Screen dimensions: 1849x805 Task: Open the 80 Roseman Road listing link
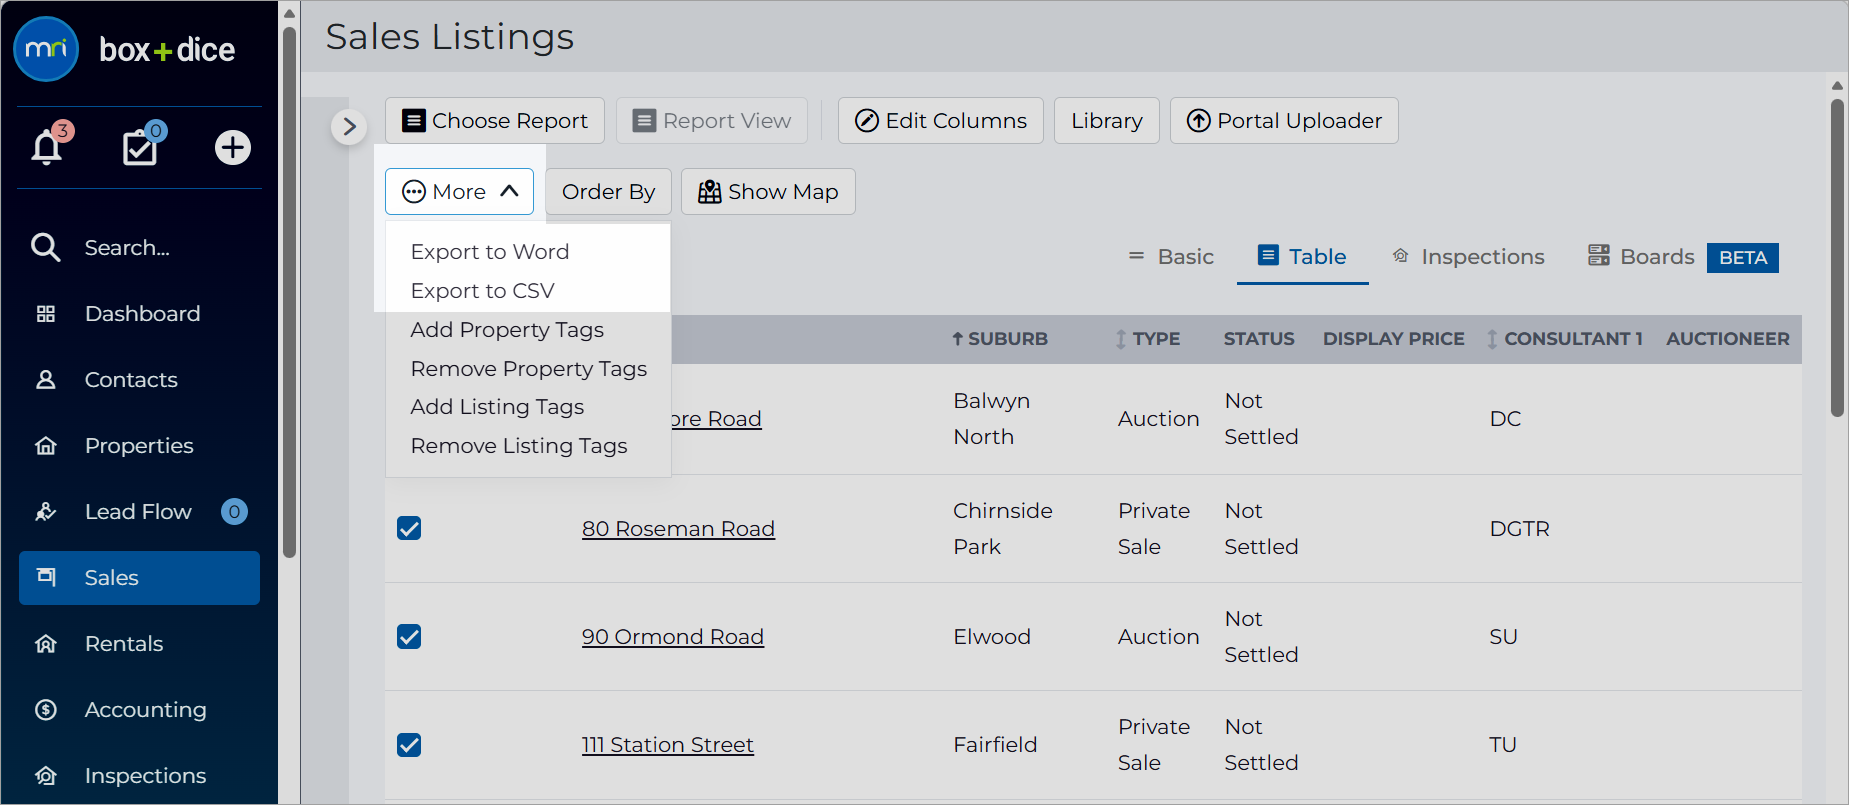coord(678,529)
